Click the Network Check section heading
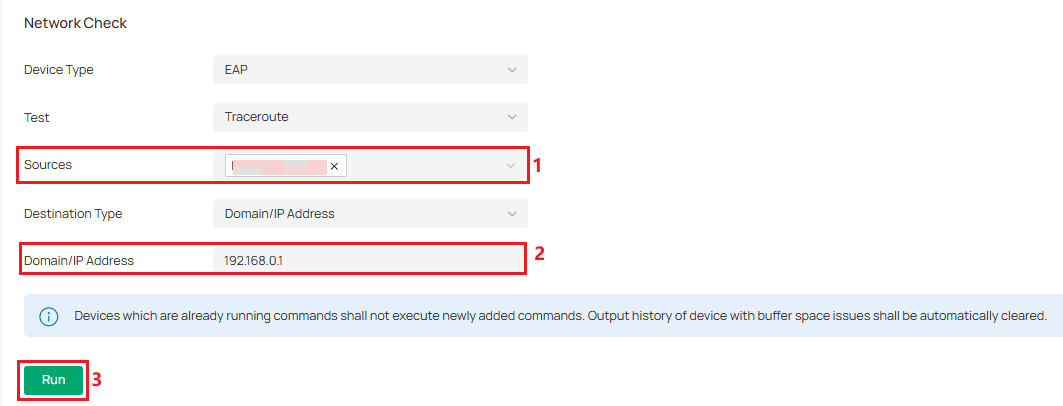Viewport: 1063px width, 406px height. [75, 23]
